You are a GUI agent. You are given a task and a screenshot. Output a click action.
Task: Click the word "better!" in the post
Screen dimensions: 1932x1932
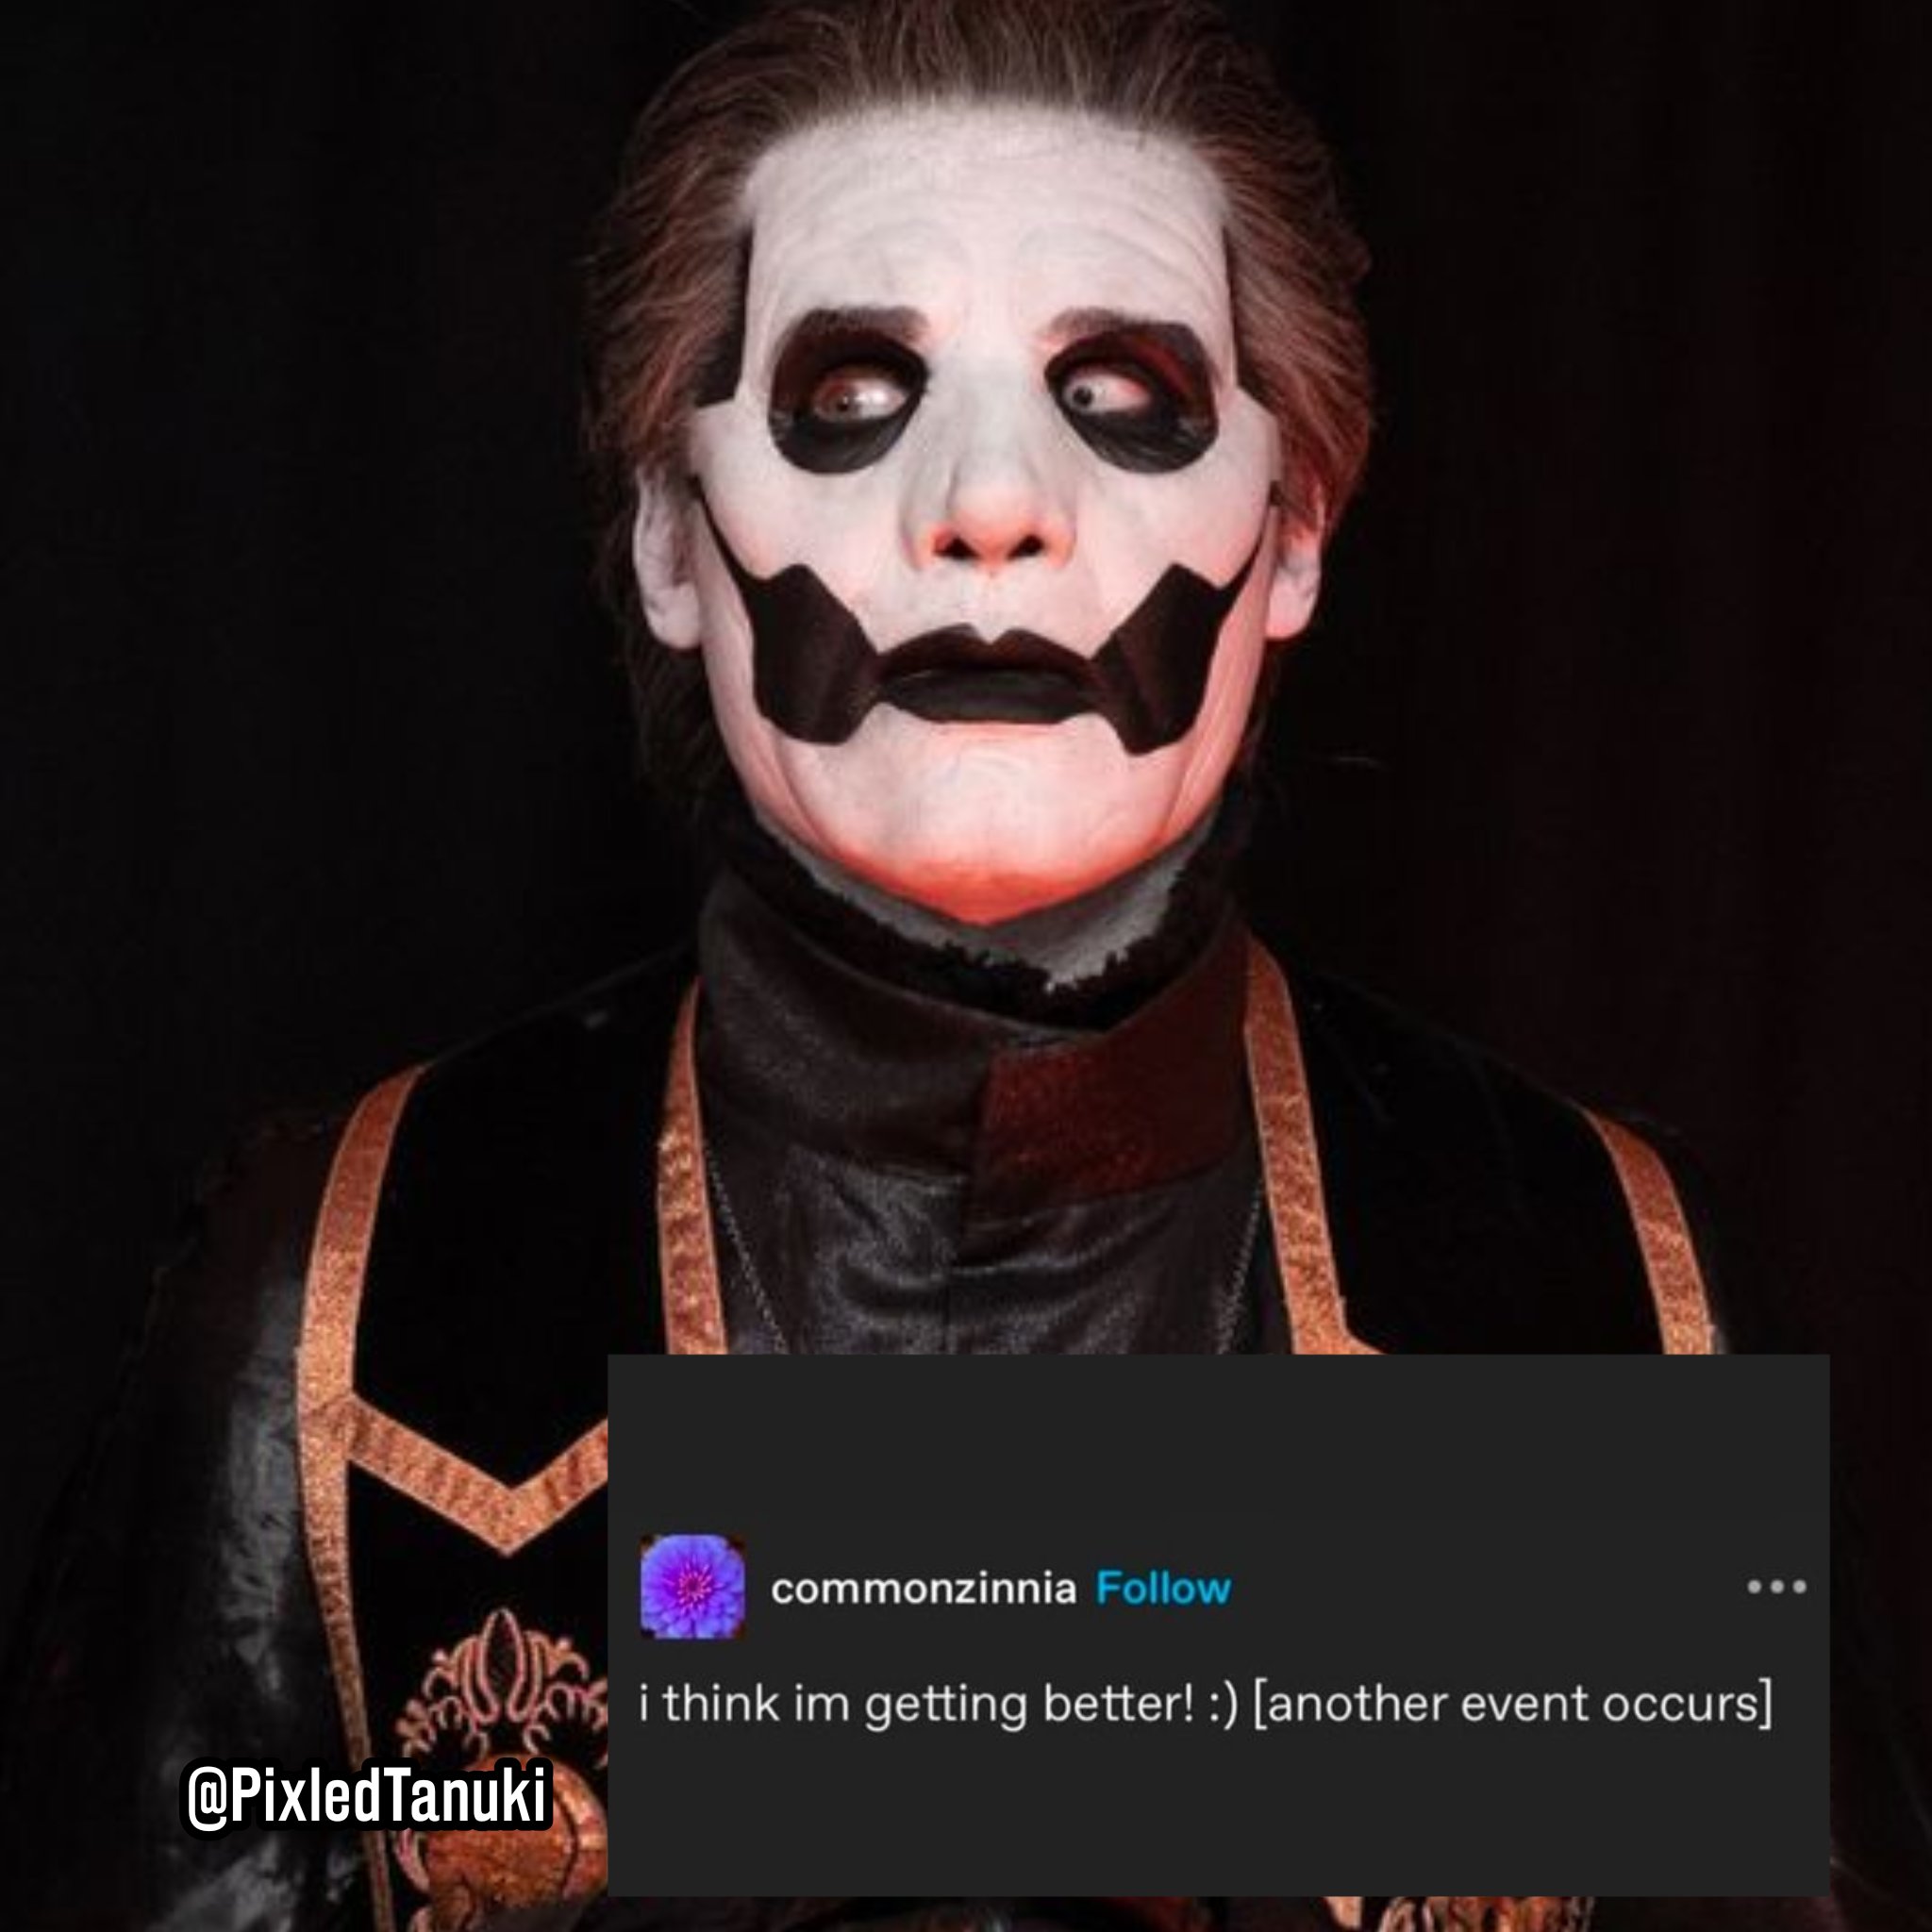1118,1703
